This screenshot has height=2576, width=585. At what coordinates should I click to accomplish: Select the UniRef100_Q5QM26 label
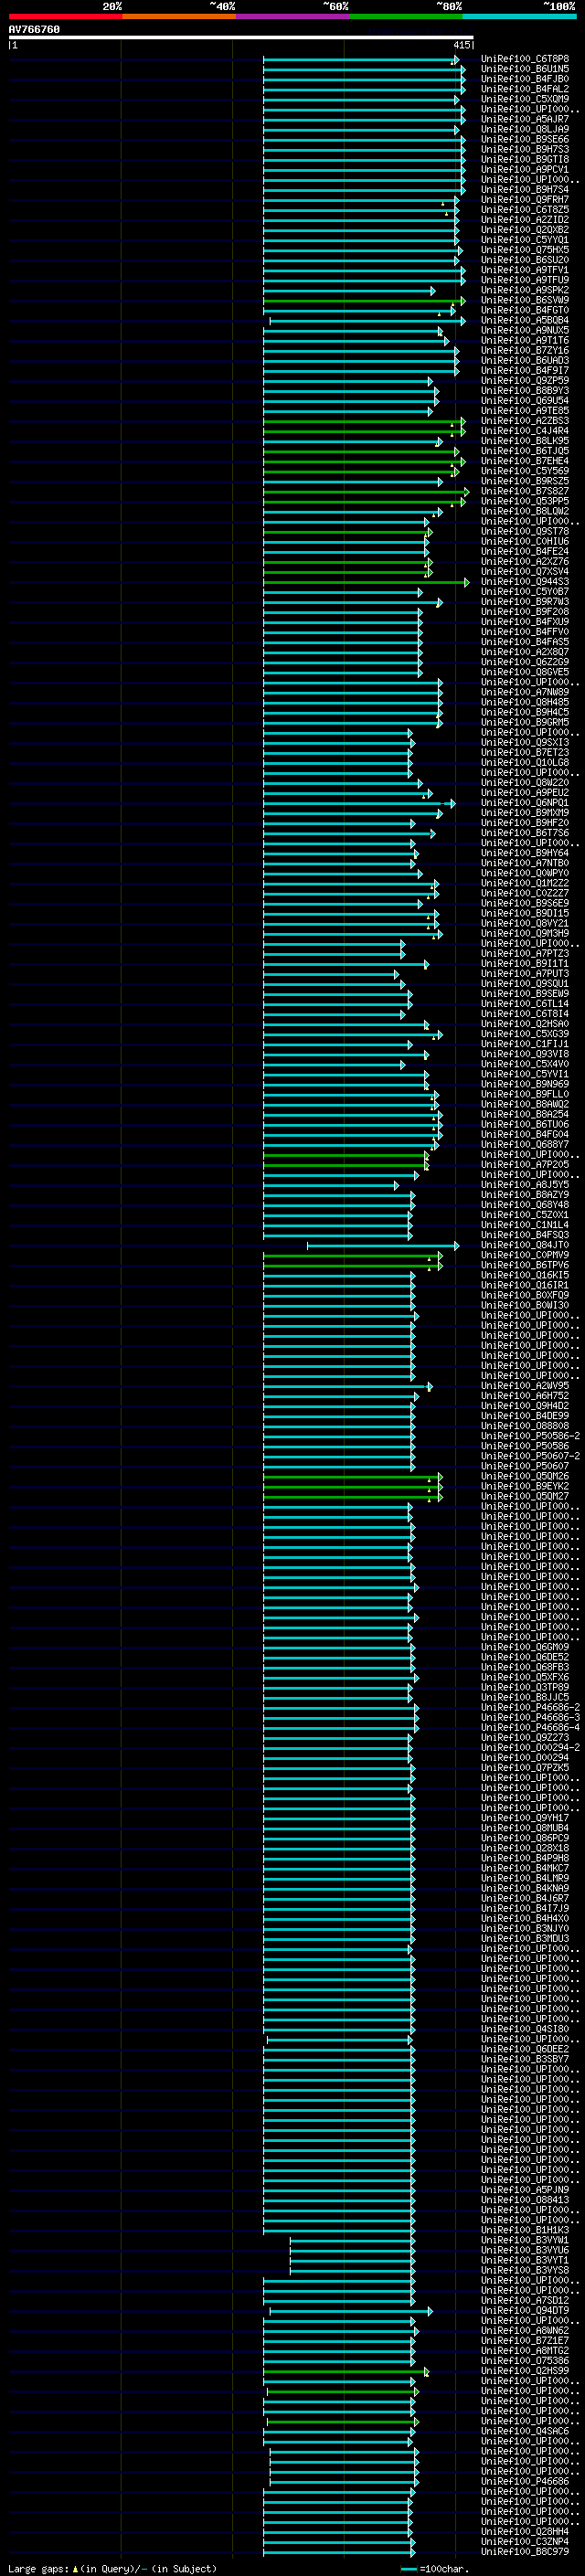[x=525, y=1476]
